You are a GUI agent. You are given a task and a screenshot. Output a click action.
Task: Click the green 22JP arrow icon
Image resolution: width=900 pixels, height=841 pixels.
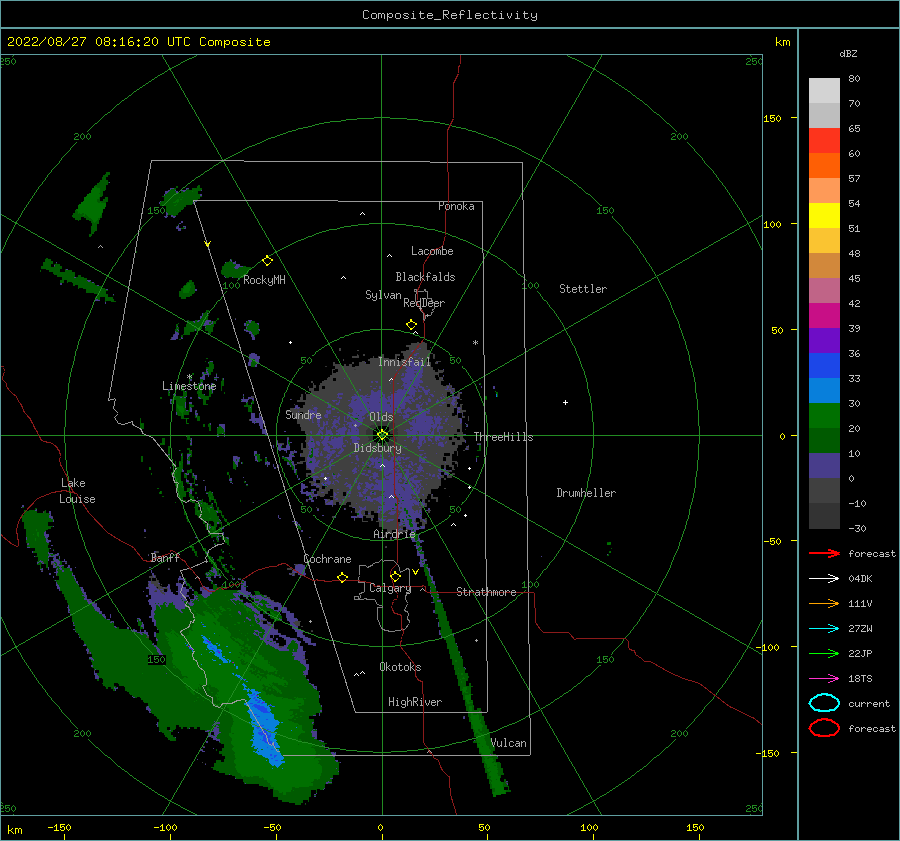pyautogui.click(x=824, y=653)
